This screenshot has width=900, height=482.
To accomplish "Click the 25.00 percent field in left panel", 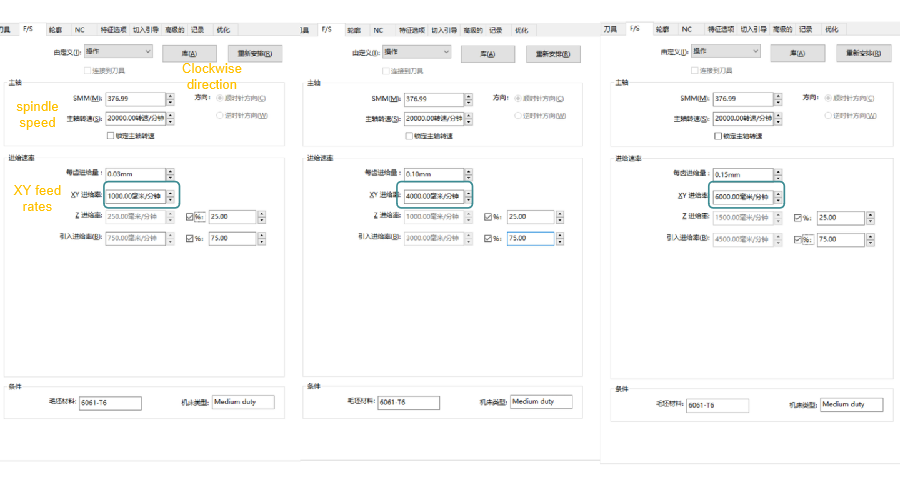I will [x=232, y=217].
